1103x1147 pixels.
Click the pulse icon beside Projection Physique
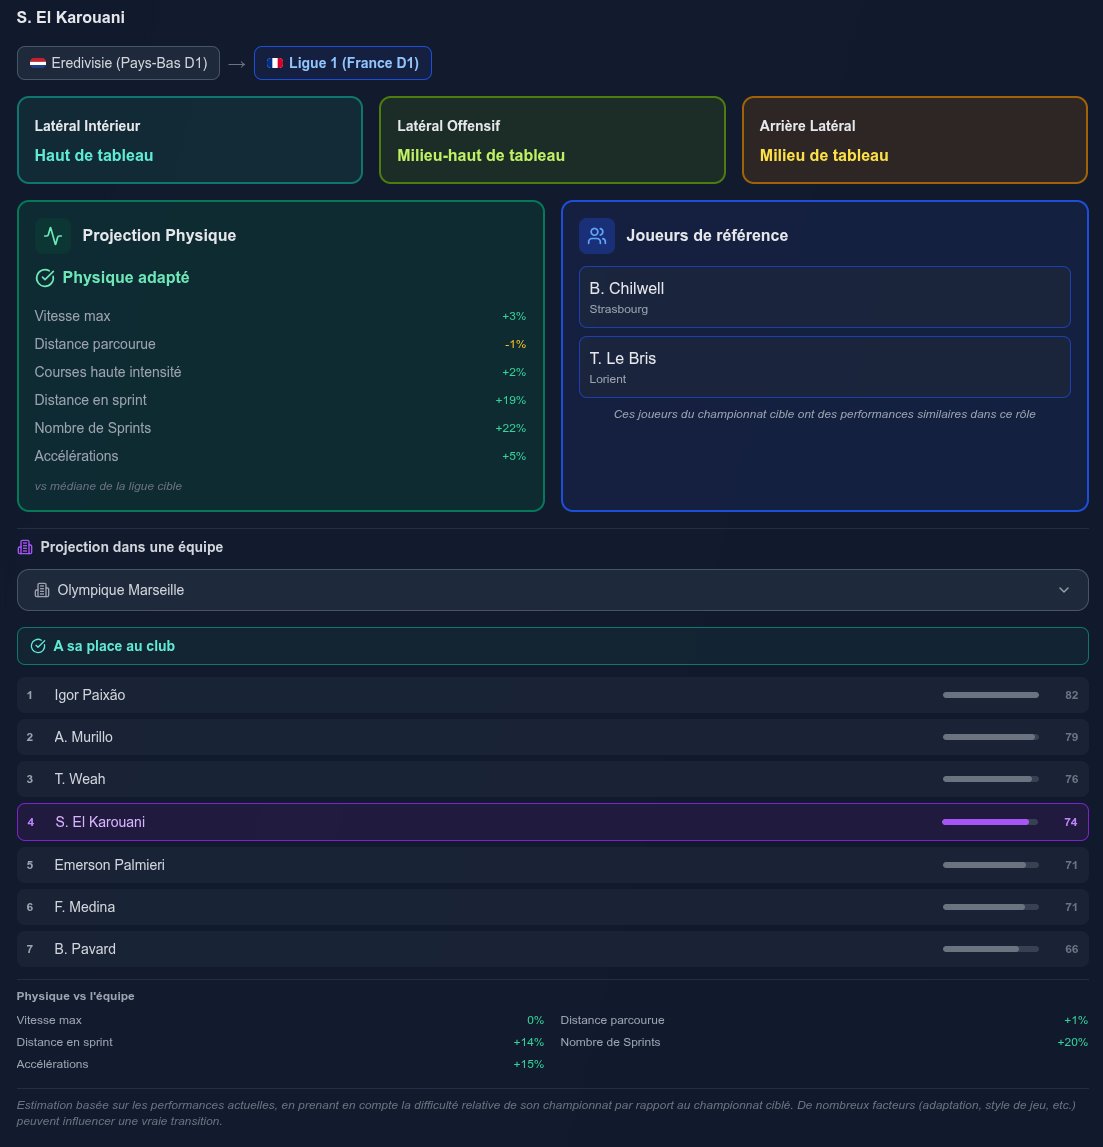pos(53,236)
